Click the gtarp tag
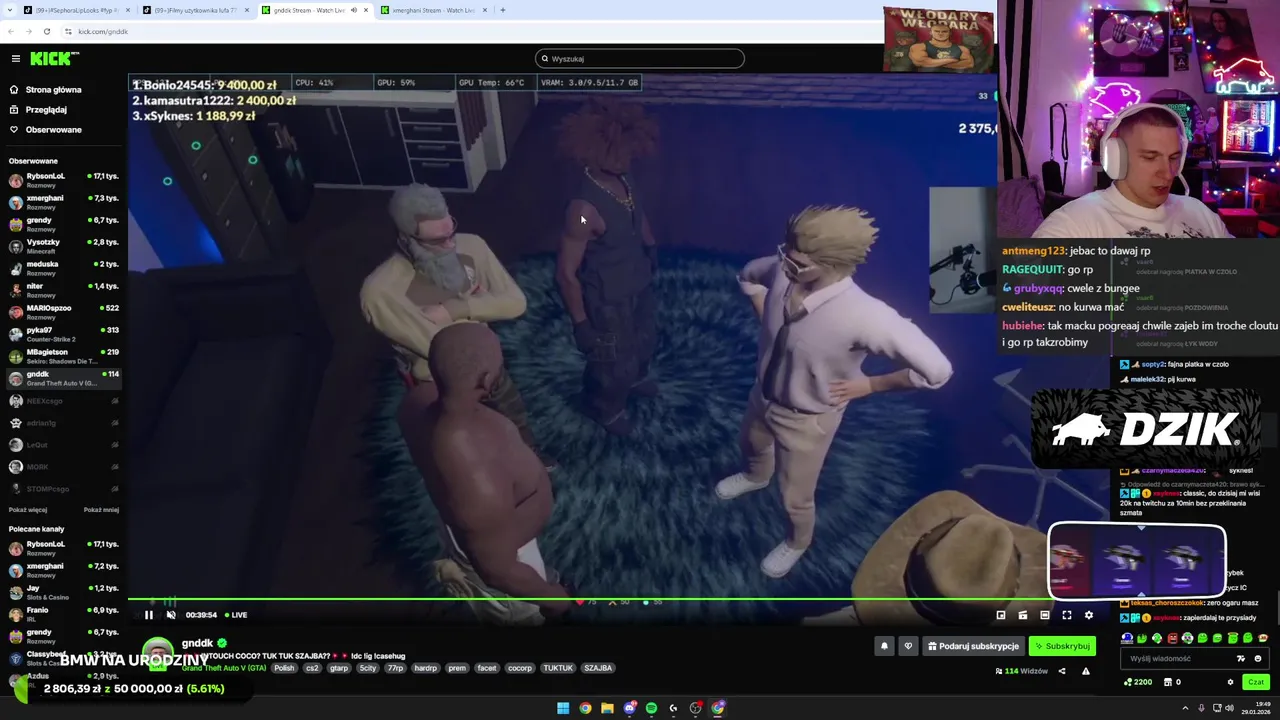 coord(339,668)
